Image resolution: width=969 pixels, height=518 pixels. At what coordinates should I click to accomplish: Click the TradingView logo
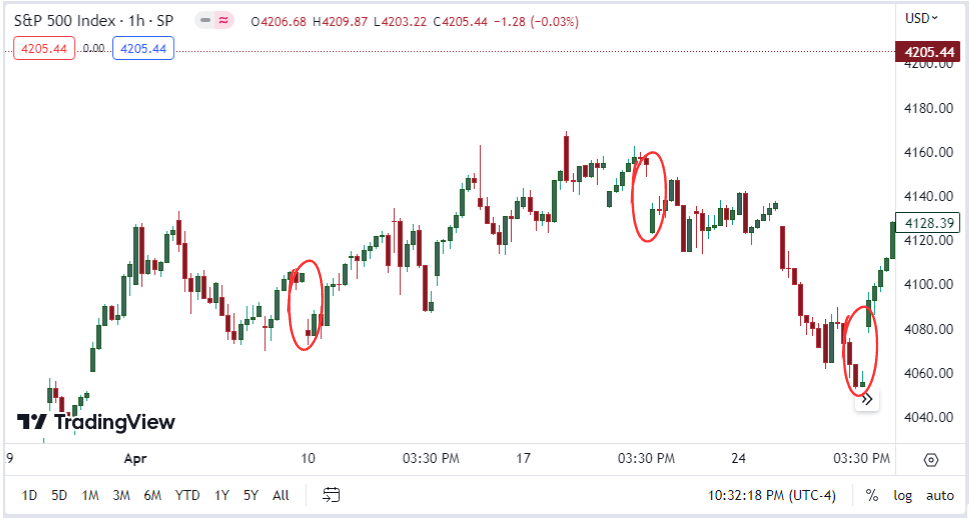click(x=96, y=422)
